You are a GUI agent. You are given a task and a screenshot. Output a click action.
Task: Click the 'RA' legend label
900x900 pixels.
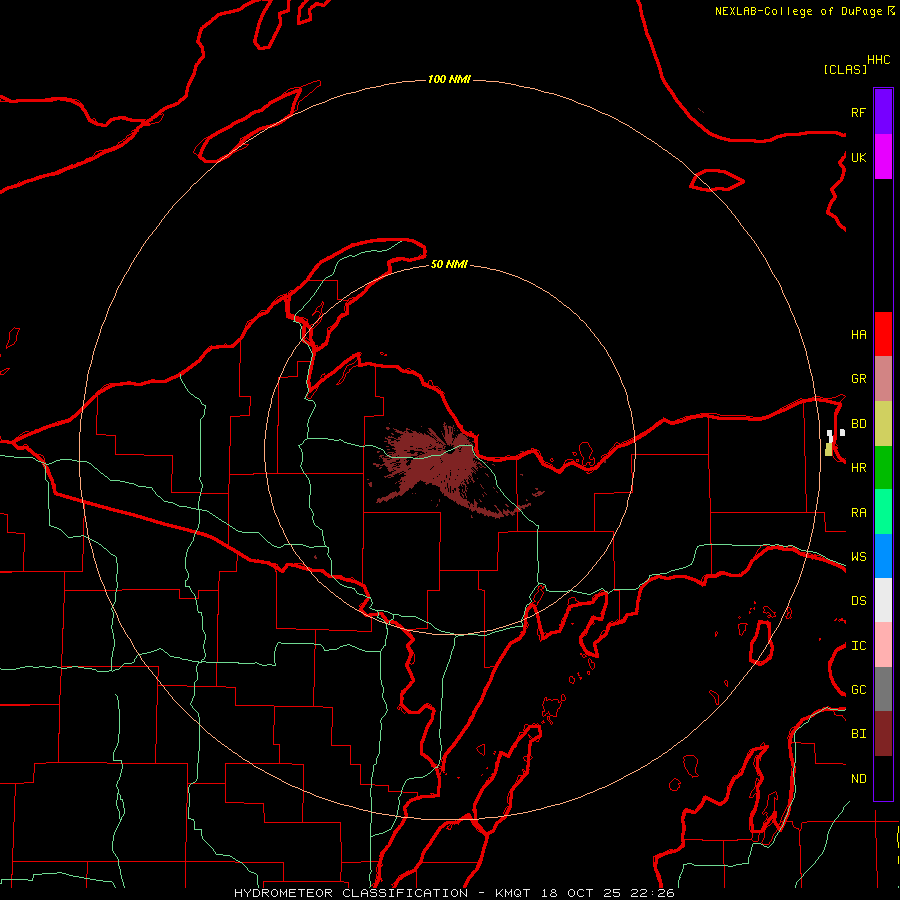pos(858,513)
